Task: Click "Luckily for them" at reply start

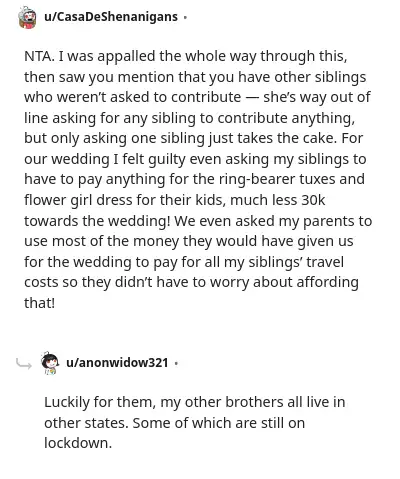Action: [100, 402]
